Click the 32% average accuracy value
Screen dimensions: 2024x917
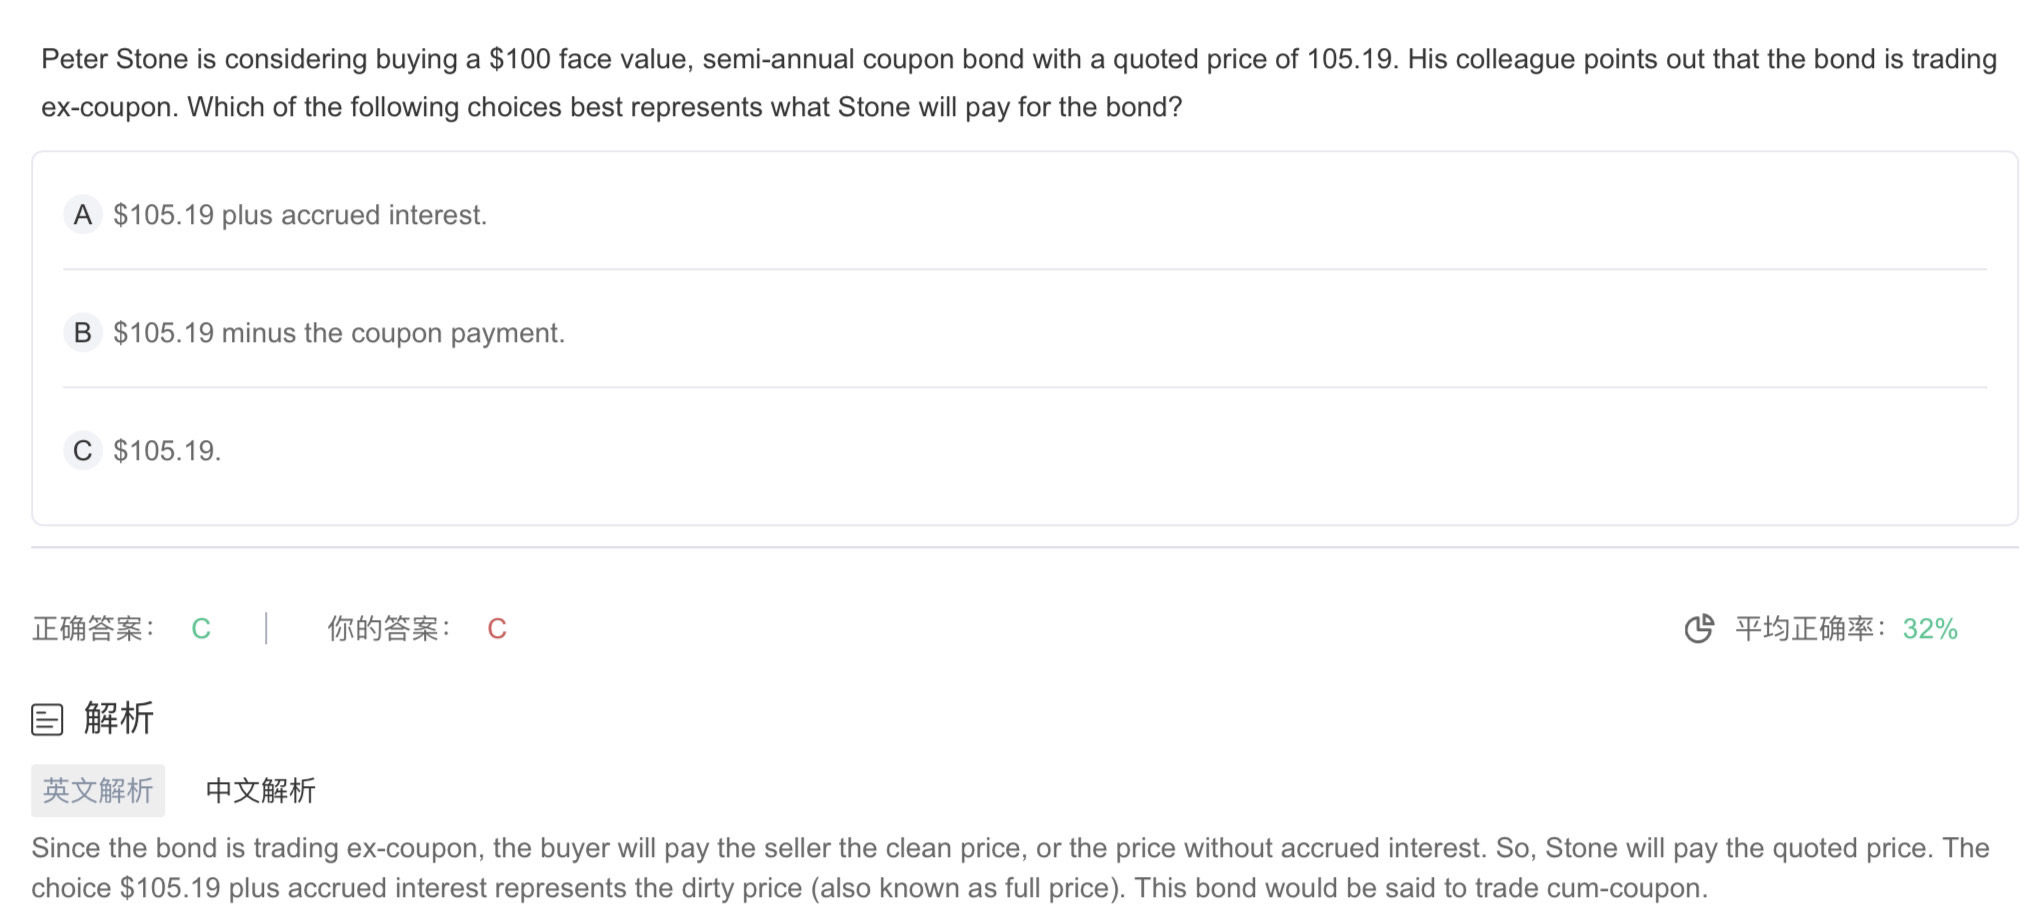(x=1930, y=629)
